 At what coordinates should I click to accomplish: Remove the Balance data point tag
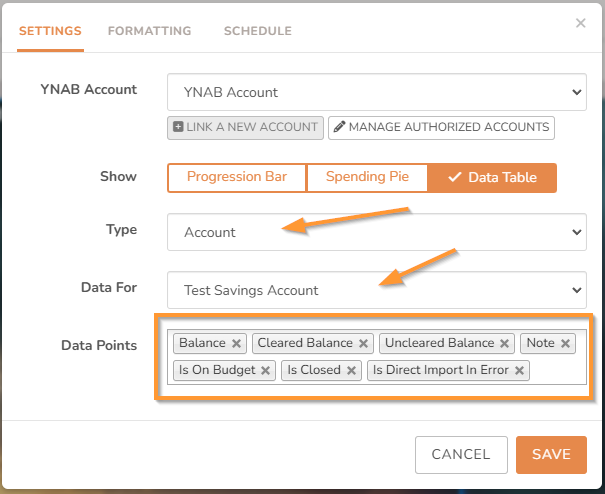point(237,343)
